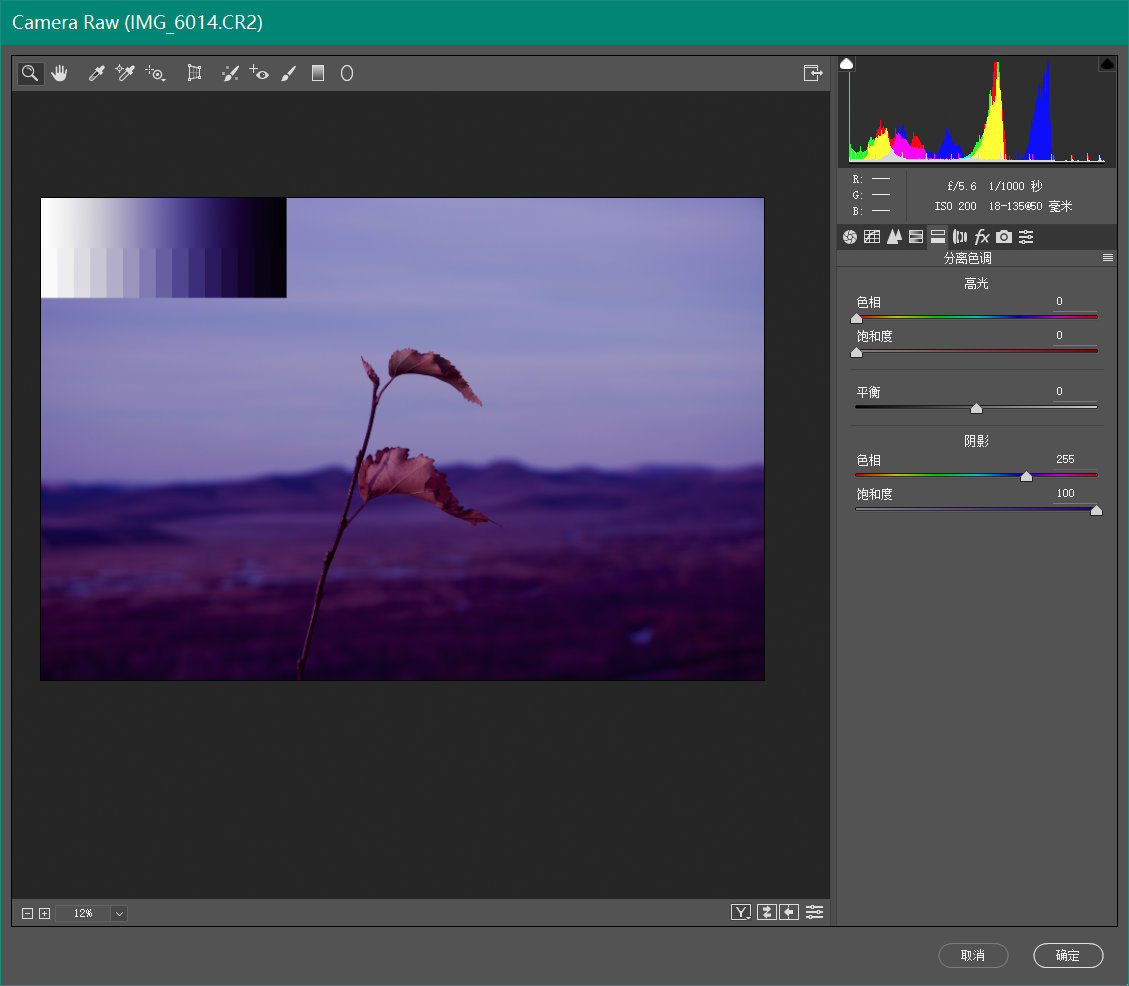Screen dimensions: 1129x986
Task: Click the 确定 button
Action: [x=1068, y=956]
